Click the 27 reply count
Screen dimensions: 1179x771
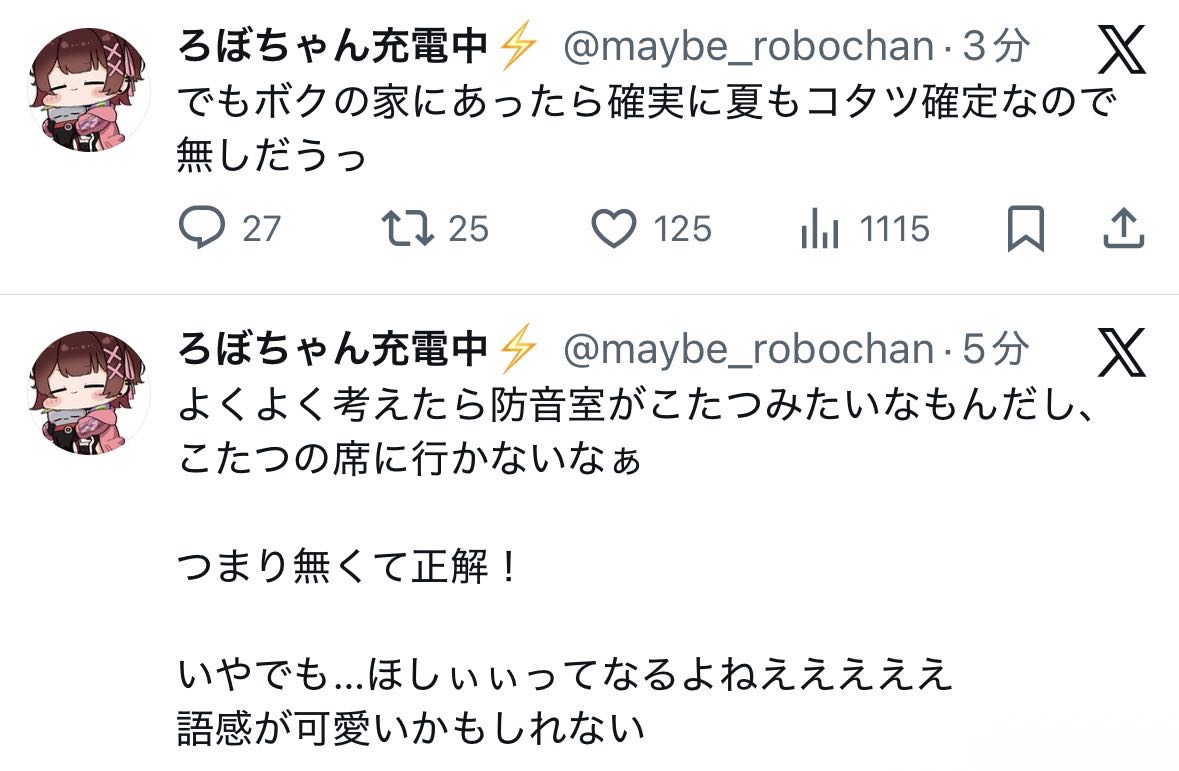click(261, 230)
